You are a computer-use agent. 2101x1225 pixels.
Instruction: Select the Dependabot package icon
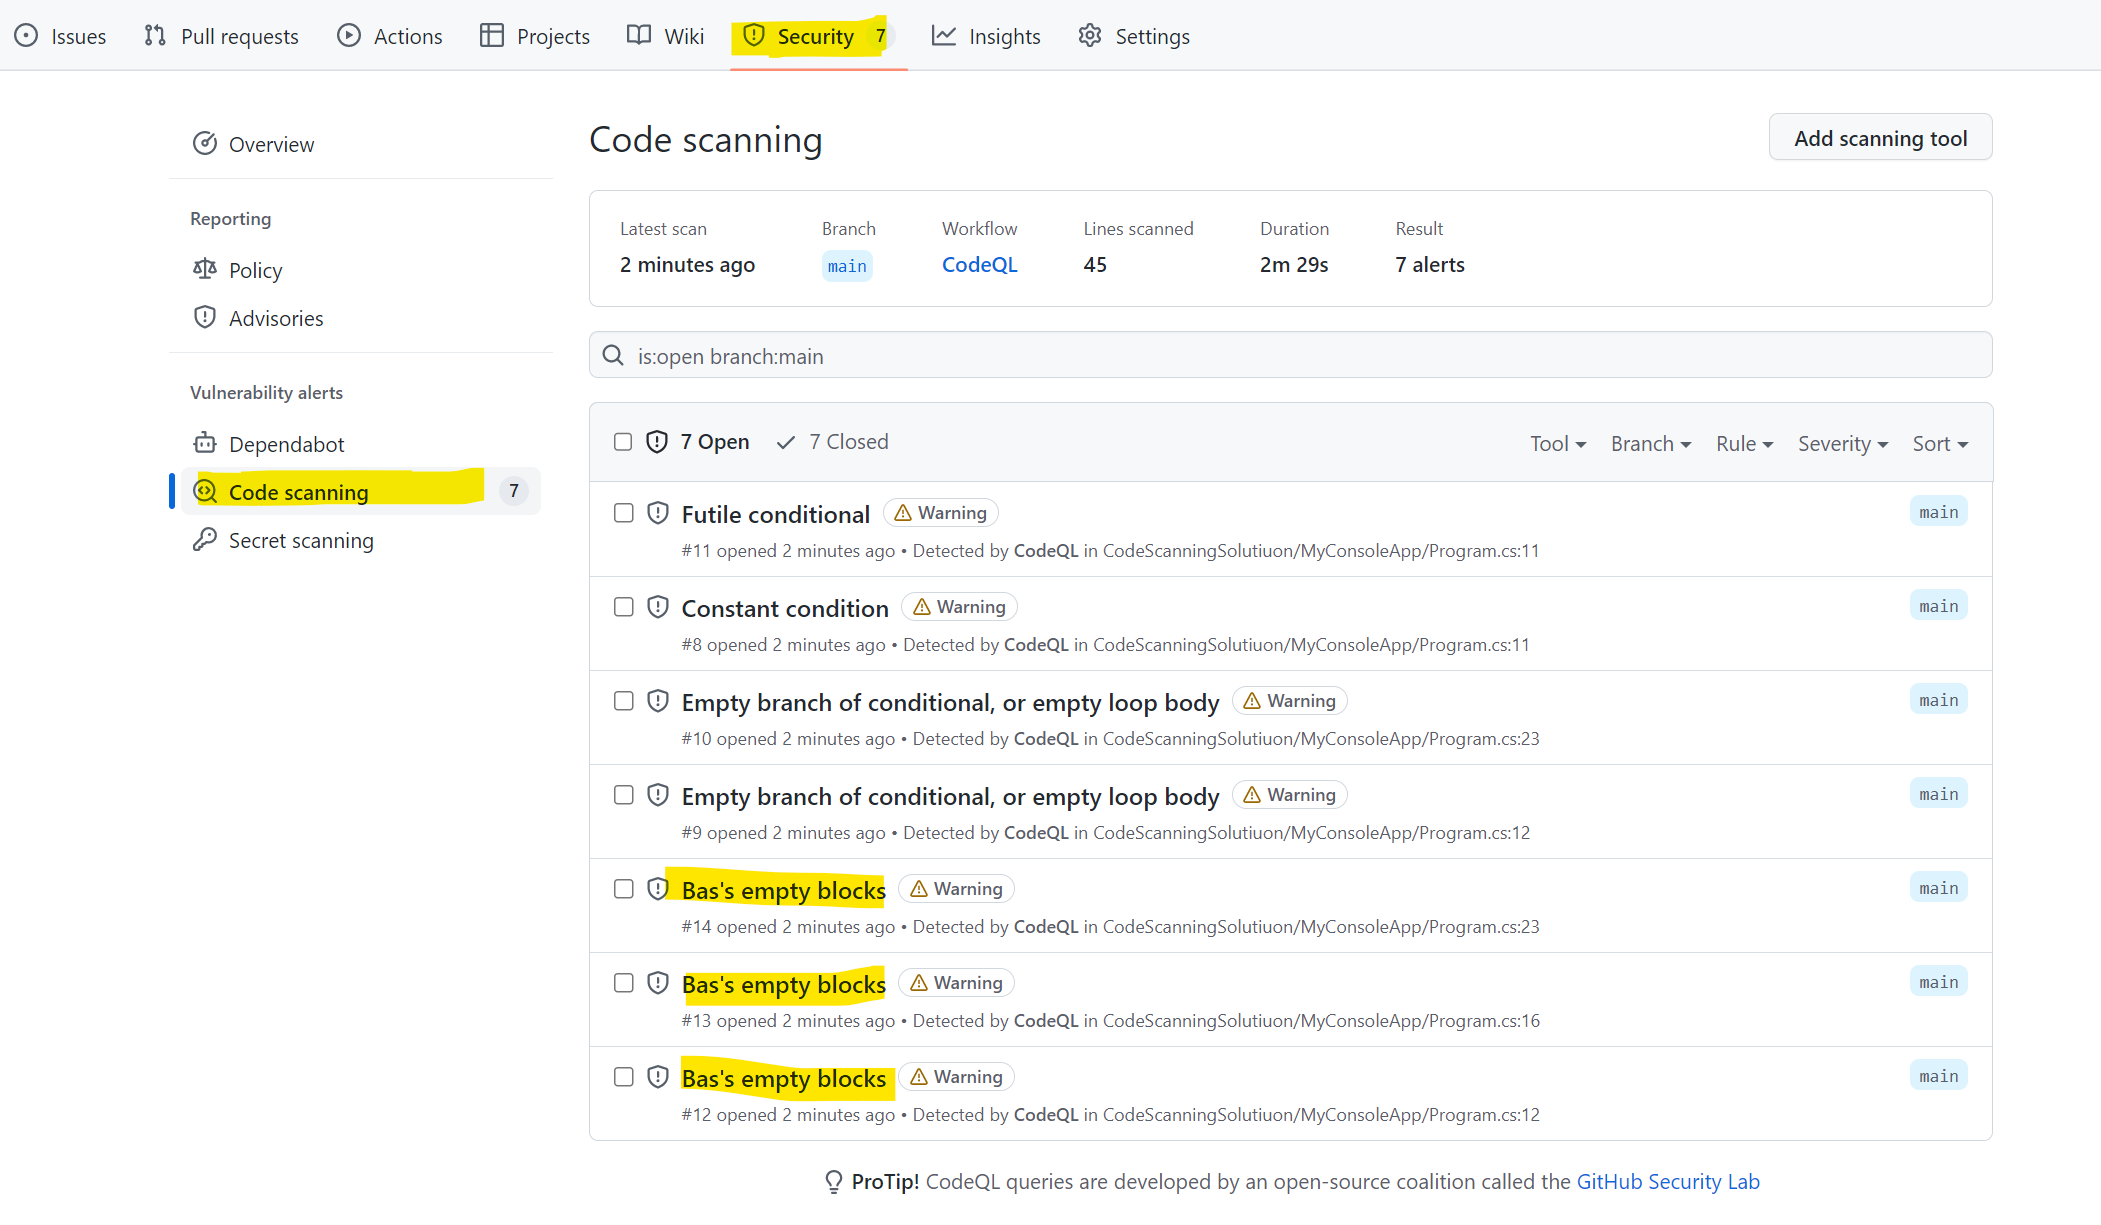point(205,443)
